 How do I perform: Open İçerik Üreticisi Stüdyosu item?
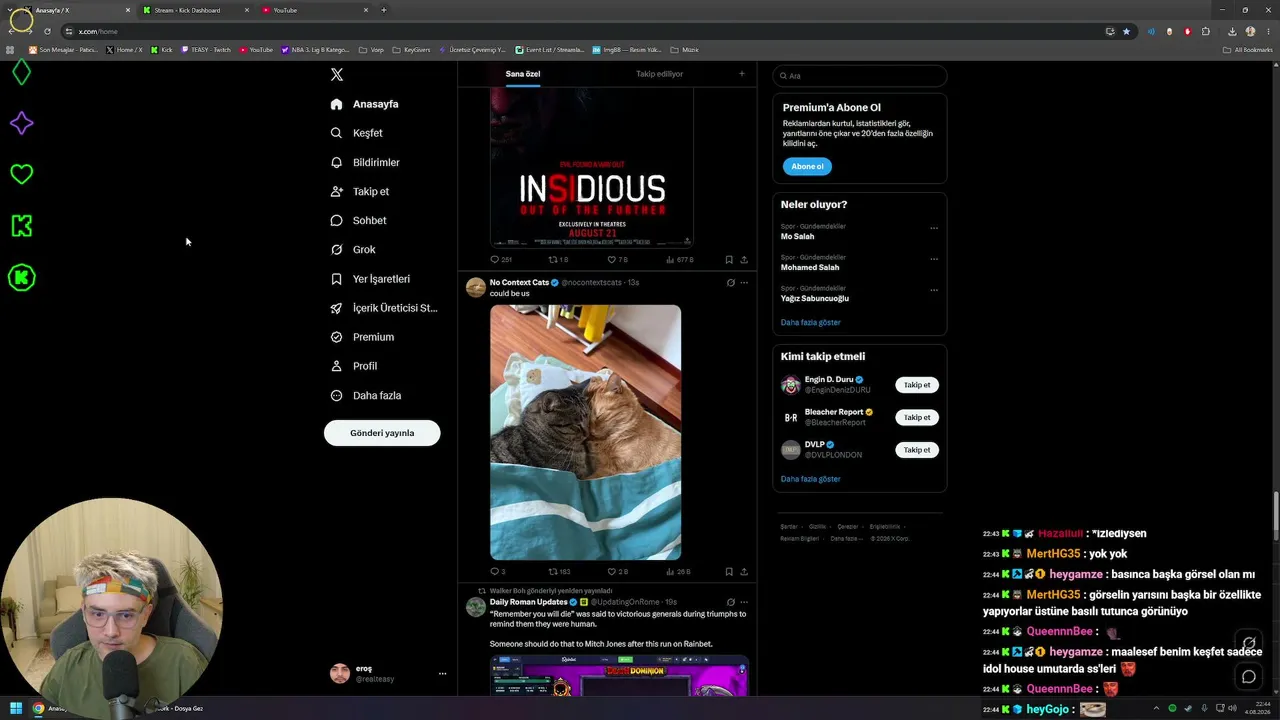click(384, 308)
